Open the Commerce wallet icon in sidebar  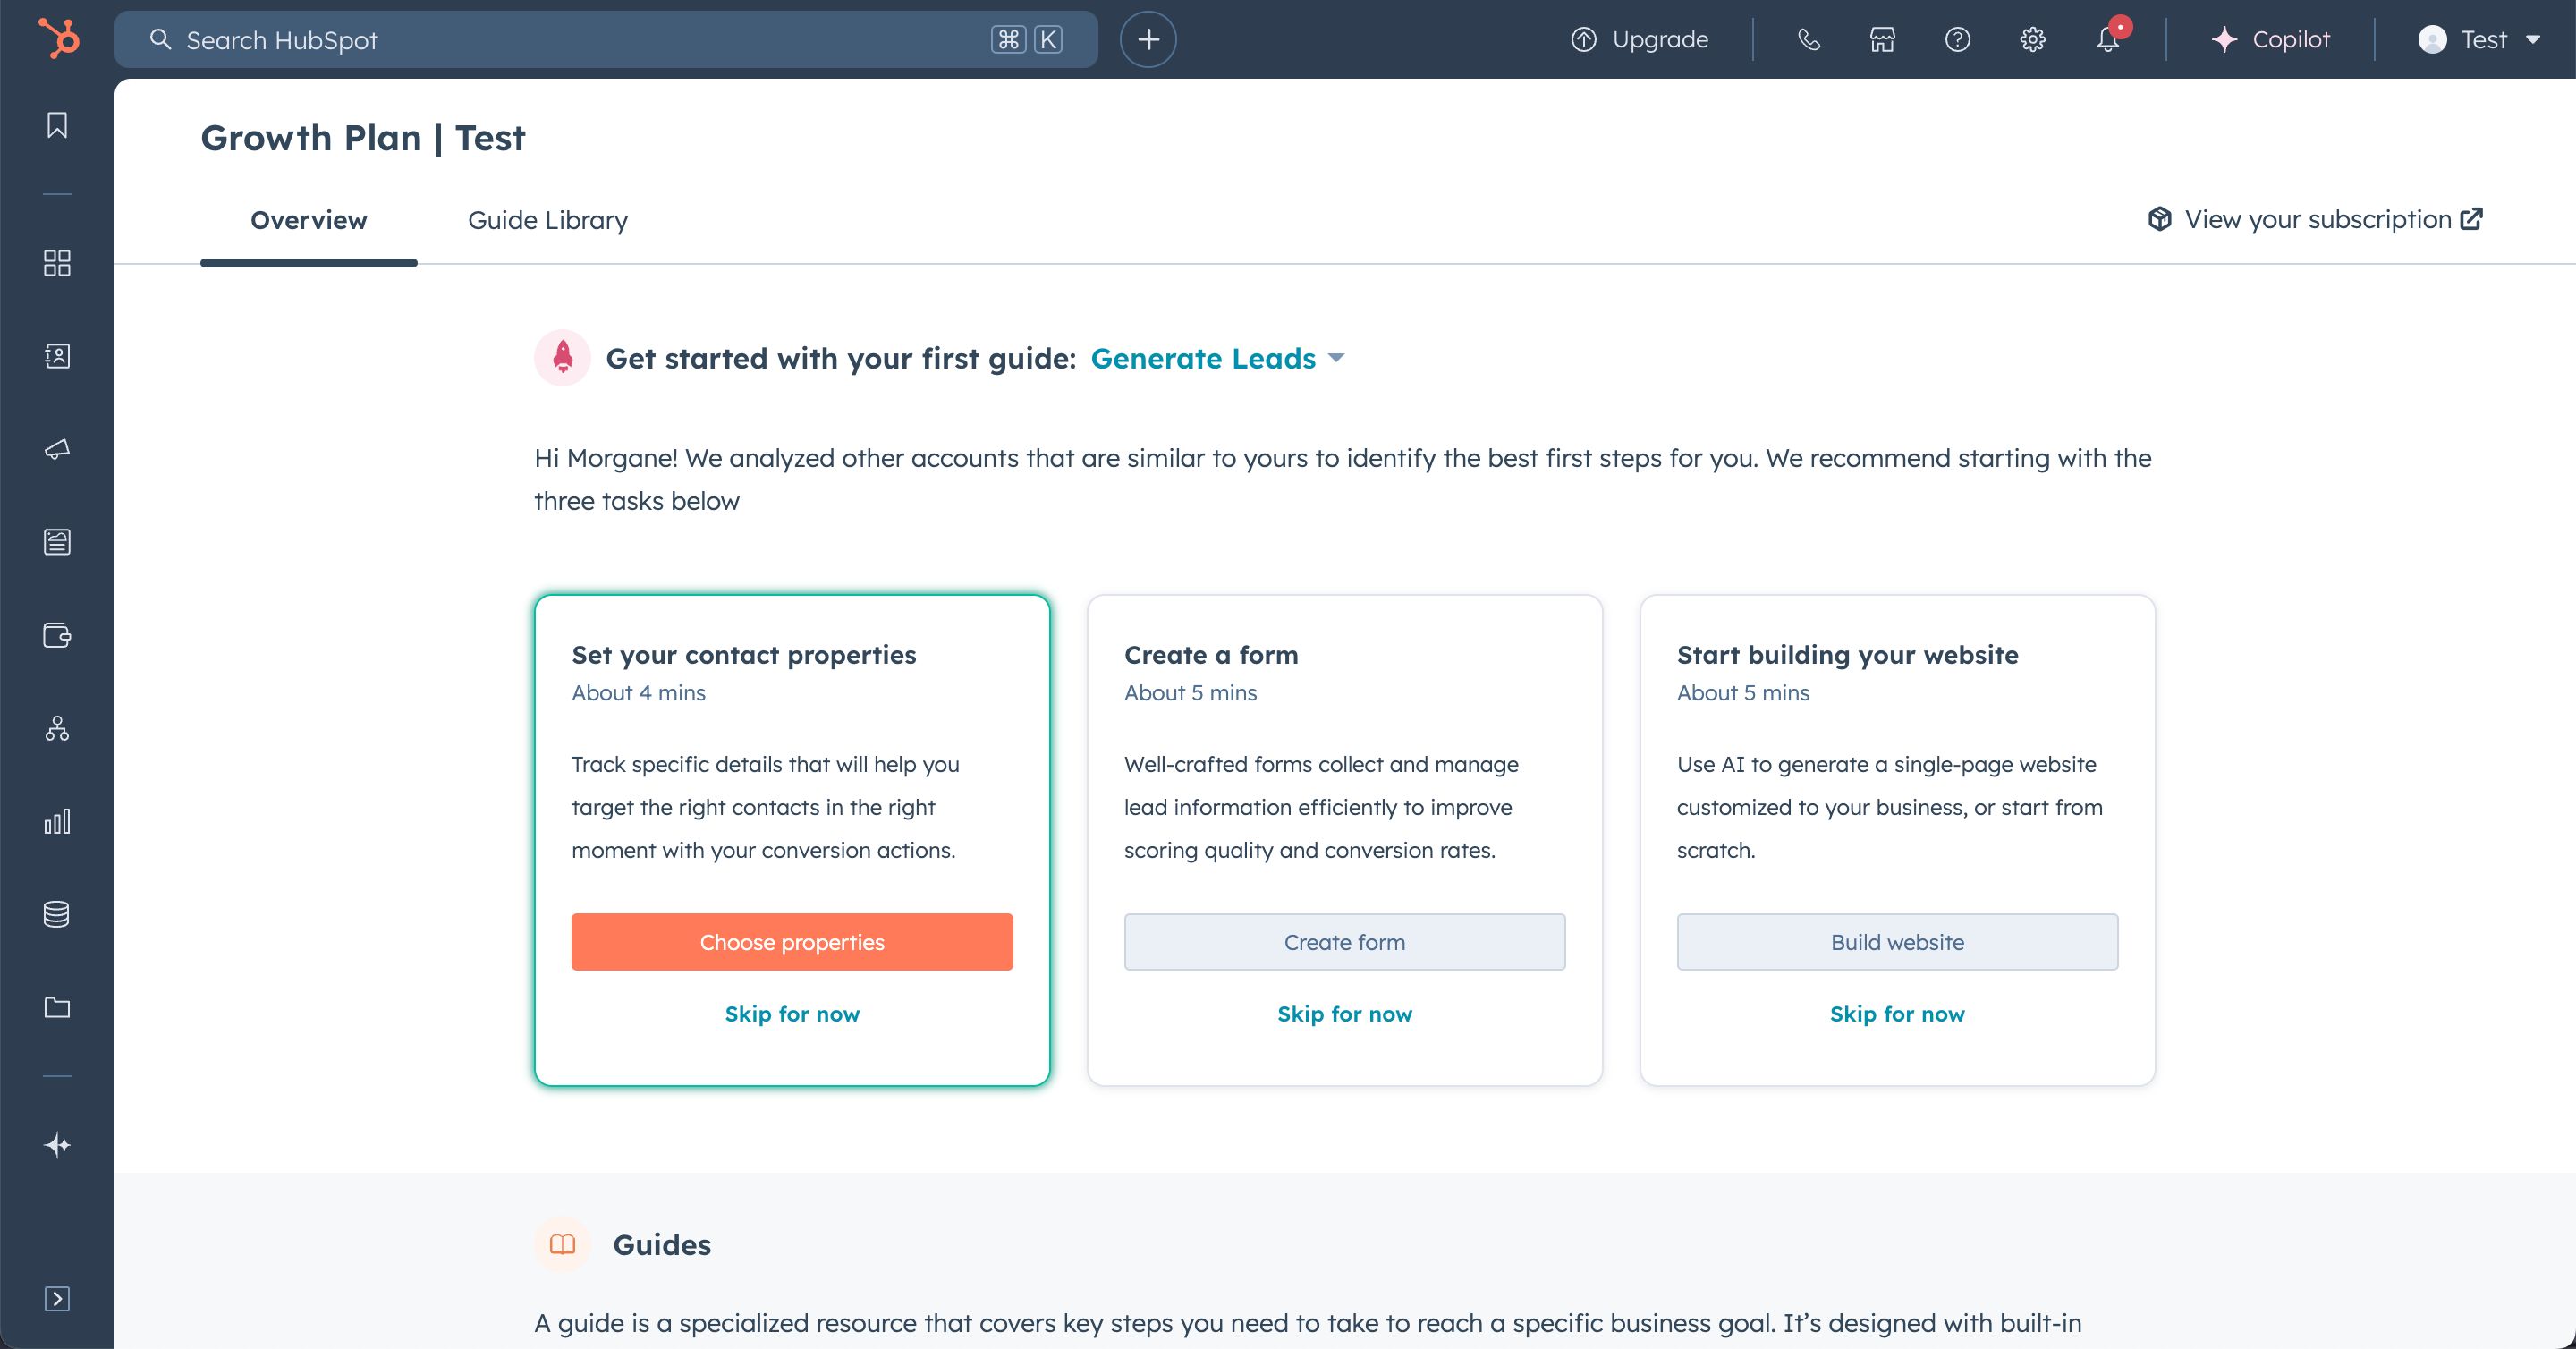(57, 635)
